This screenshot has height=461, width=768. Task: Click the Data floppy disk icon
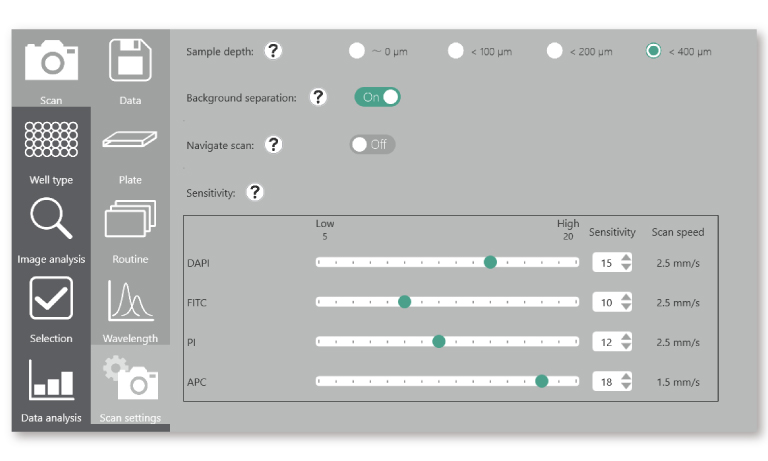click(x=130, y=62)
